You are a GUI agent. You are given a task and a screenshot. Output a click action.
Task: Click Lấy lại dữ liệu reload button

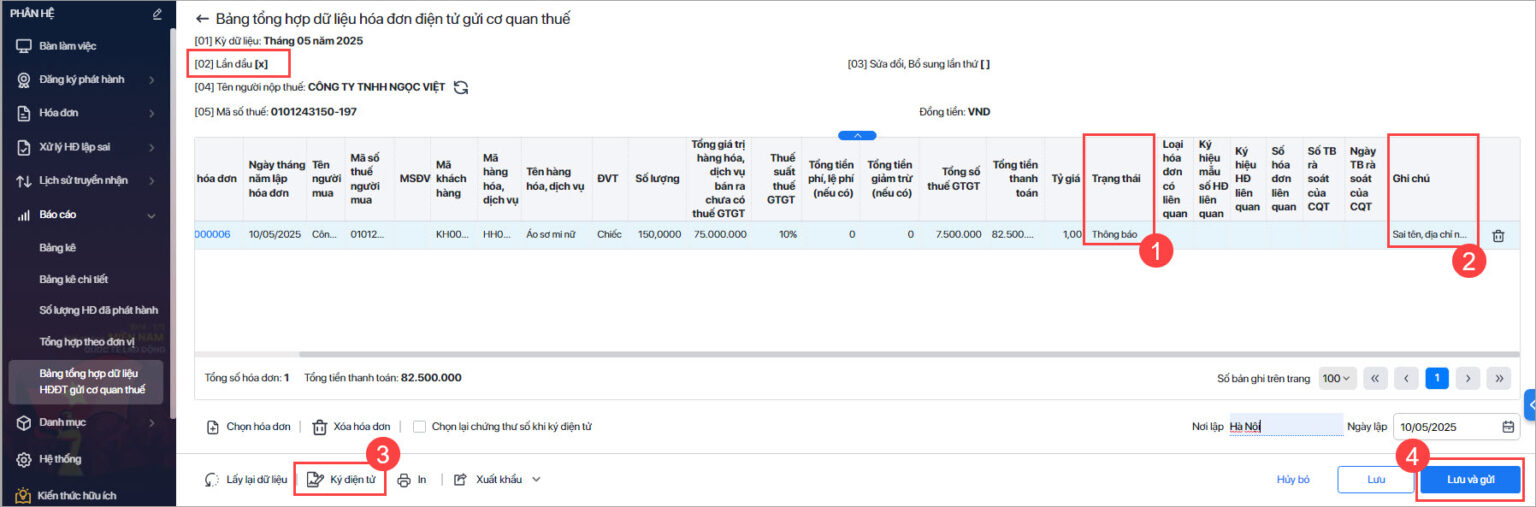coord(246,479)
